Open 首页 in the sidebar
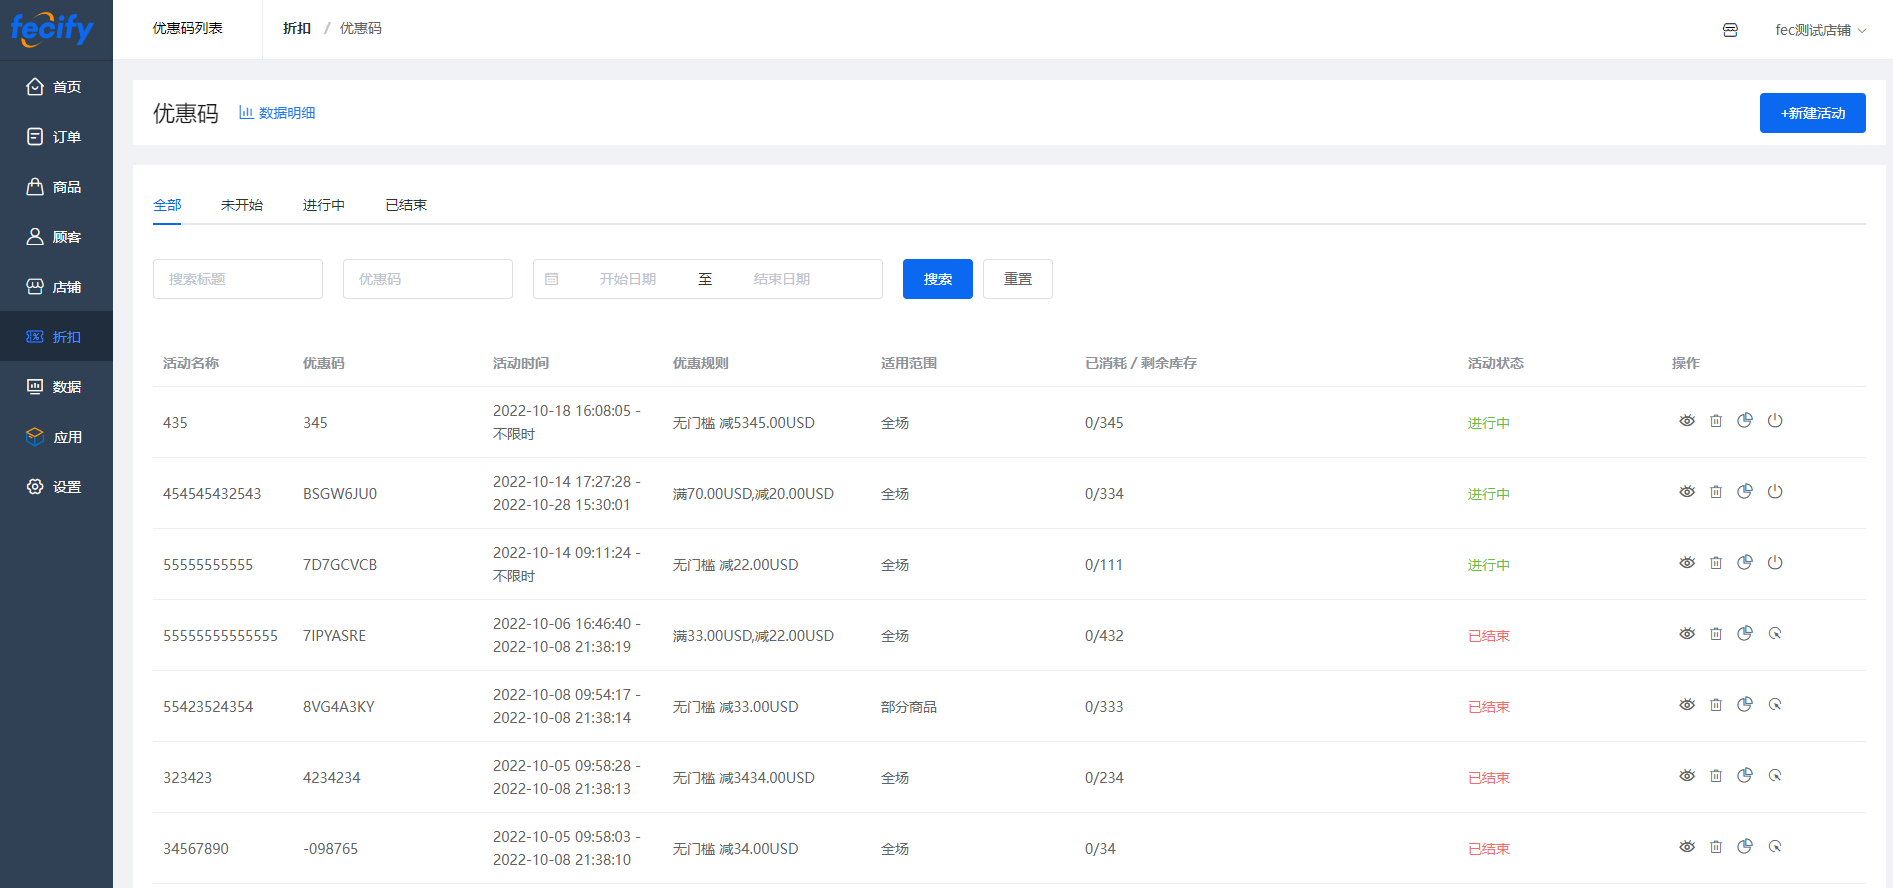Viewport: 1893px width, 888px height. point(56,87)
